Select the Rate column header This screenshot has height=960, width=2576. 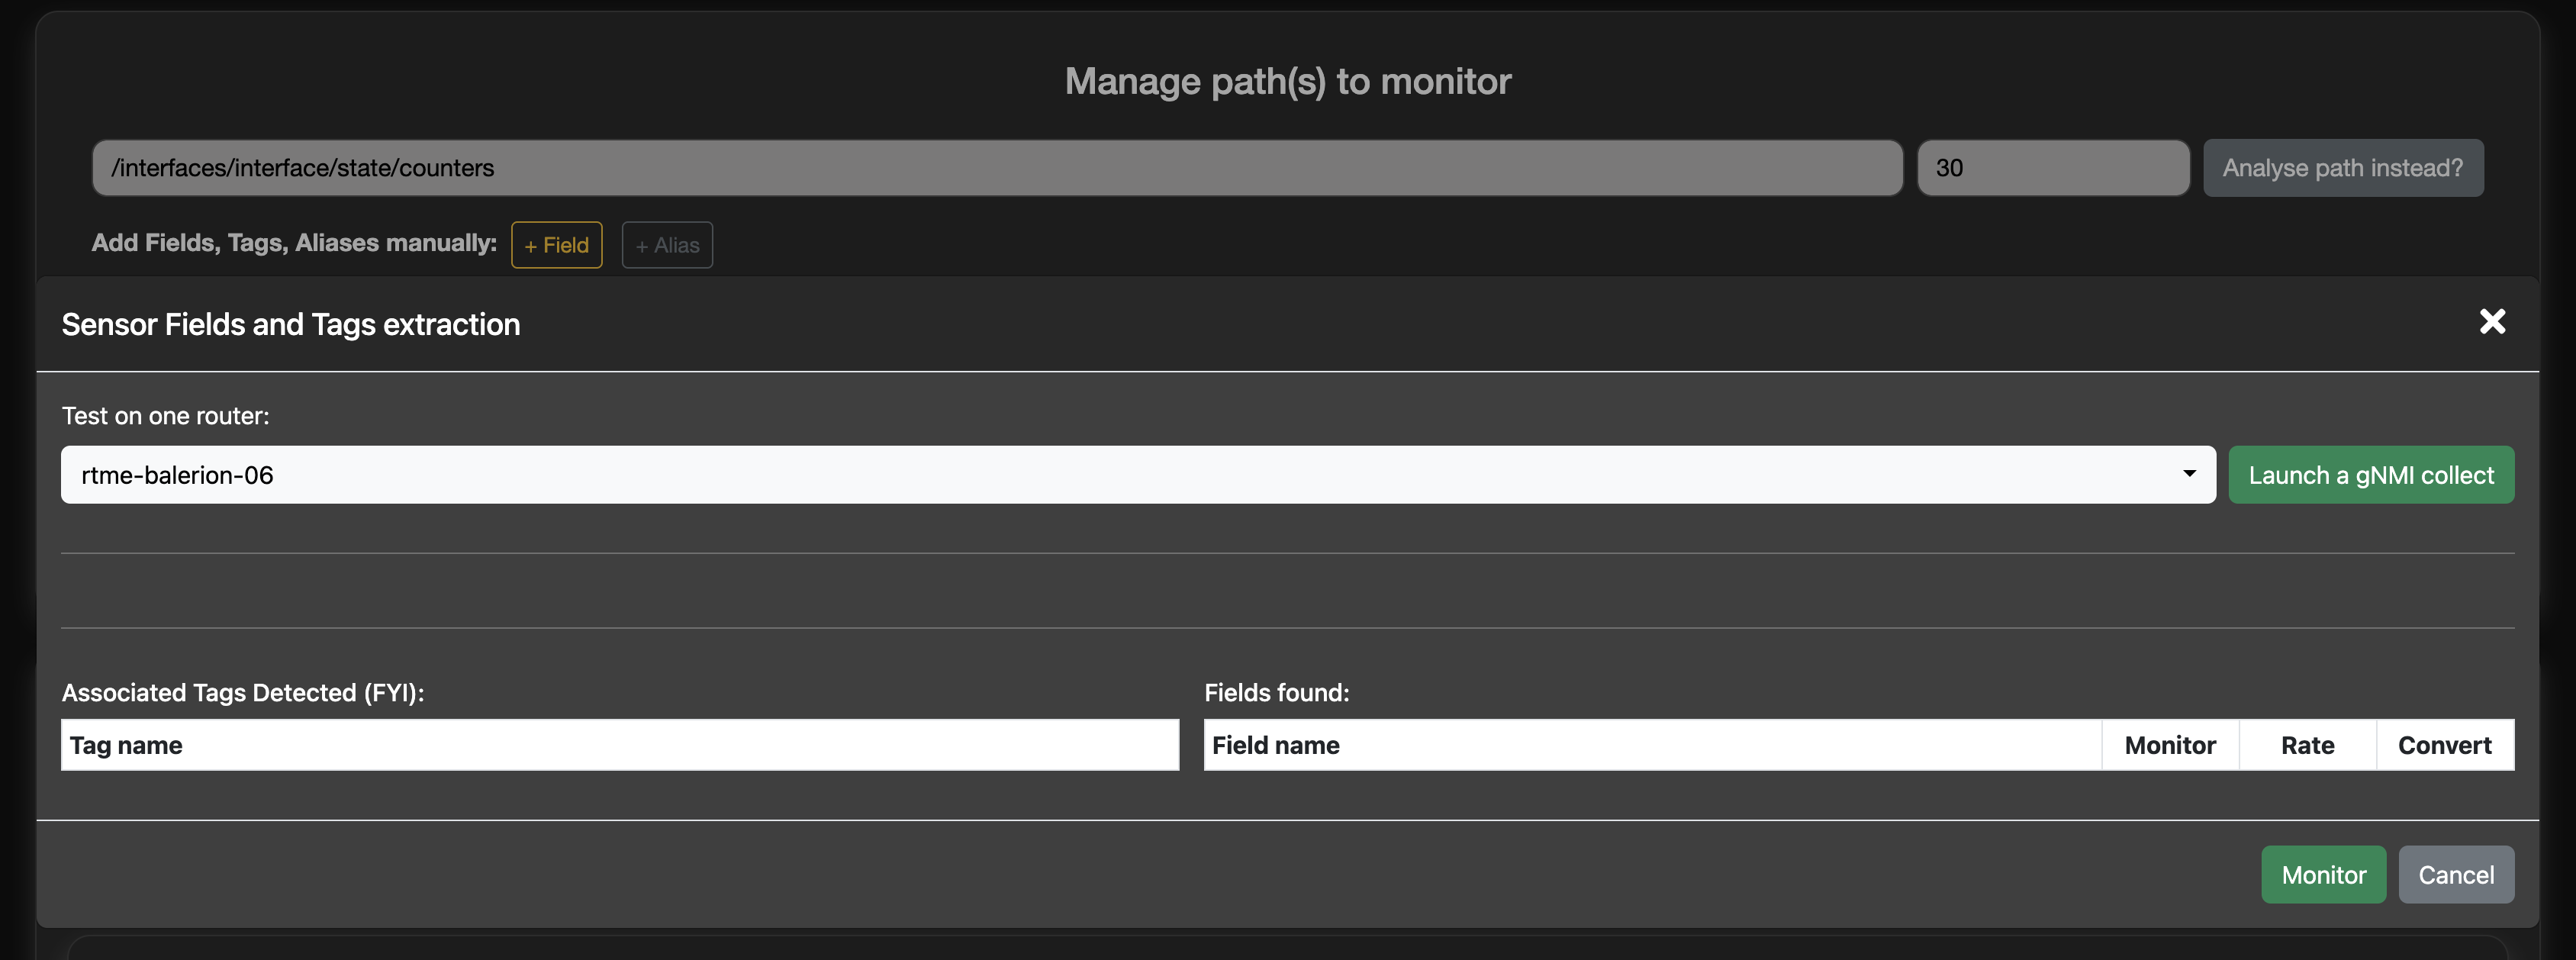[x=2307, y=745]
